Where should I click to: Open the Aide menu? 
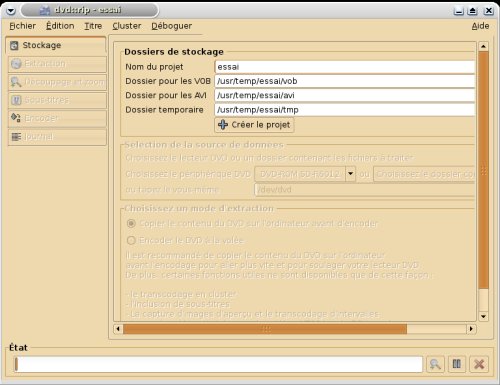[x=480, y=26]
